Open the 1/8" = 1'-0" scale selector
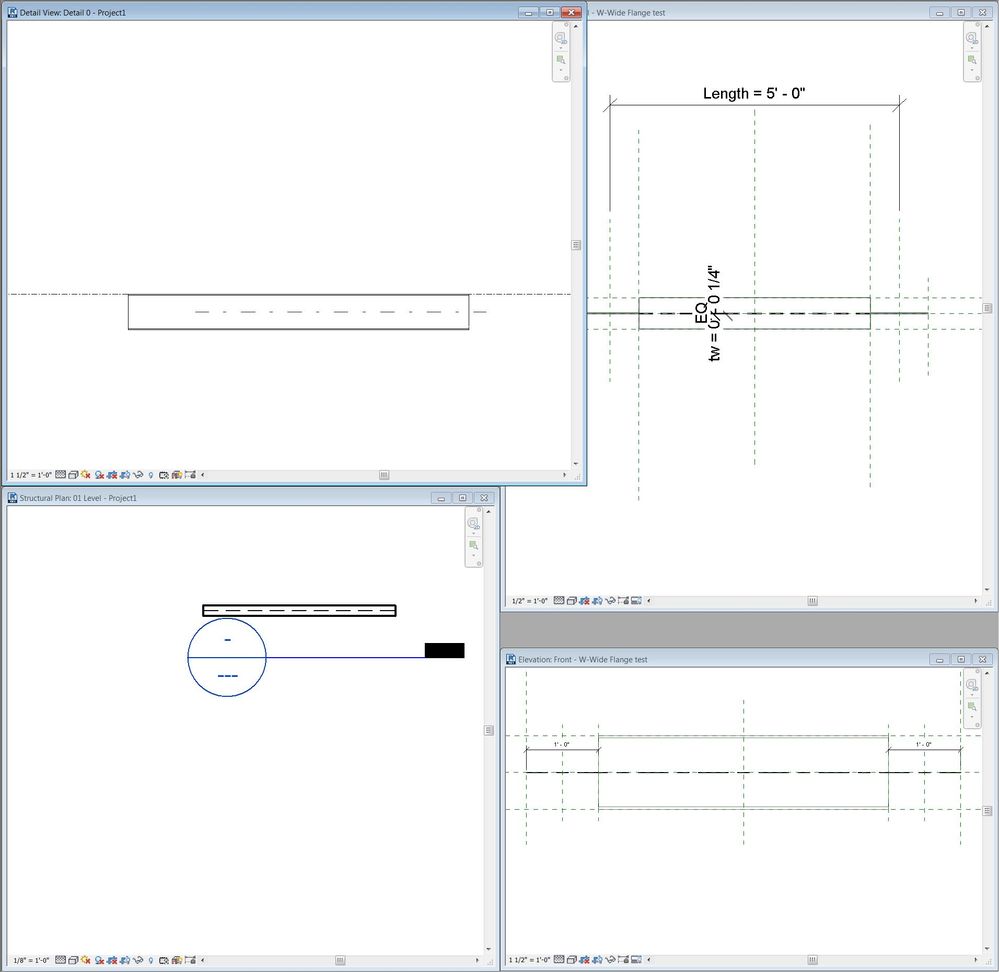Screen dimensions: 999x972 pyautogui.click(x=31, y=961)
